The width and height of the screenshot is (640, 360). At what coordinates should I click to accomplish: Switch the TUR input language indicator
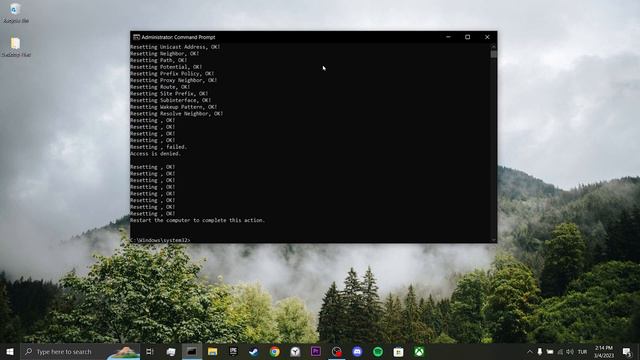tap(582, 351)
